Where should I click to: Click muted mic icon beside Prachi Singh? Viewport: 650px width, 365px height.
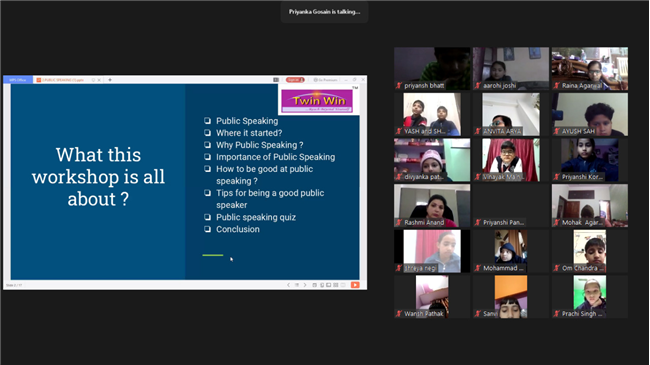coord(556,314)
